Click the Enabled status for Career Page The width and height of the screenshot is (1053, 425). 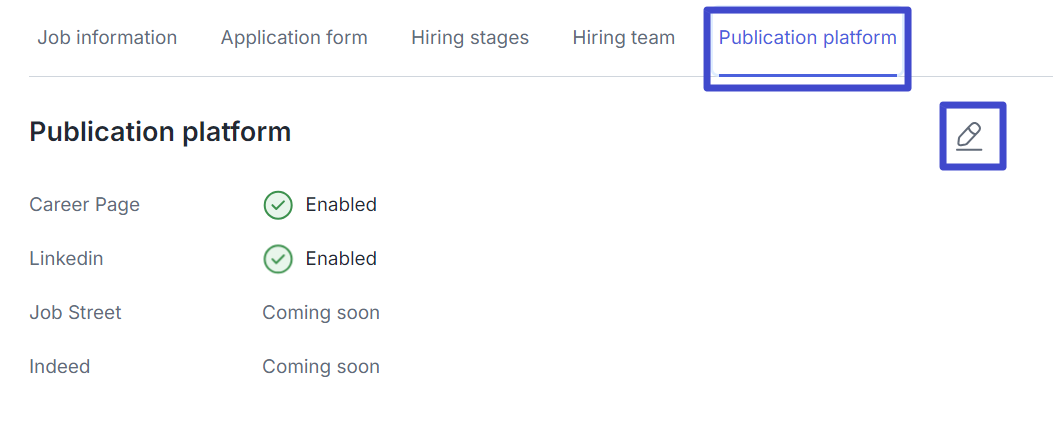click(x=341, y=204)
